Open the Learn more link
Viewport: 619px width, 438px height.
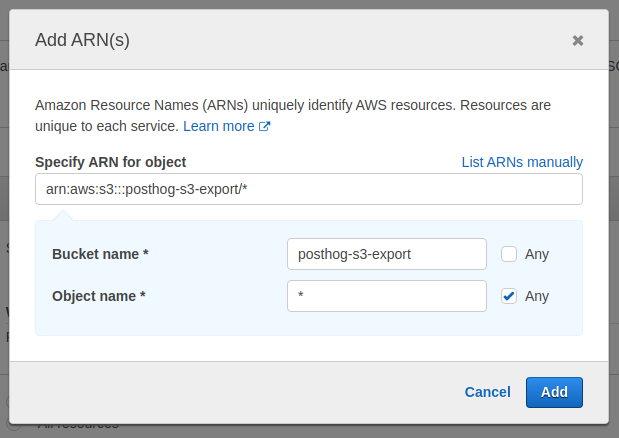pyautogui.click(x=218, y=126)
